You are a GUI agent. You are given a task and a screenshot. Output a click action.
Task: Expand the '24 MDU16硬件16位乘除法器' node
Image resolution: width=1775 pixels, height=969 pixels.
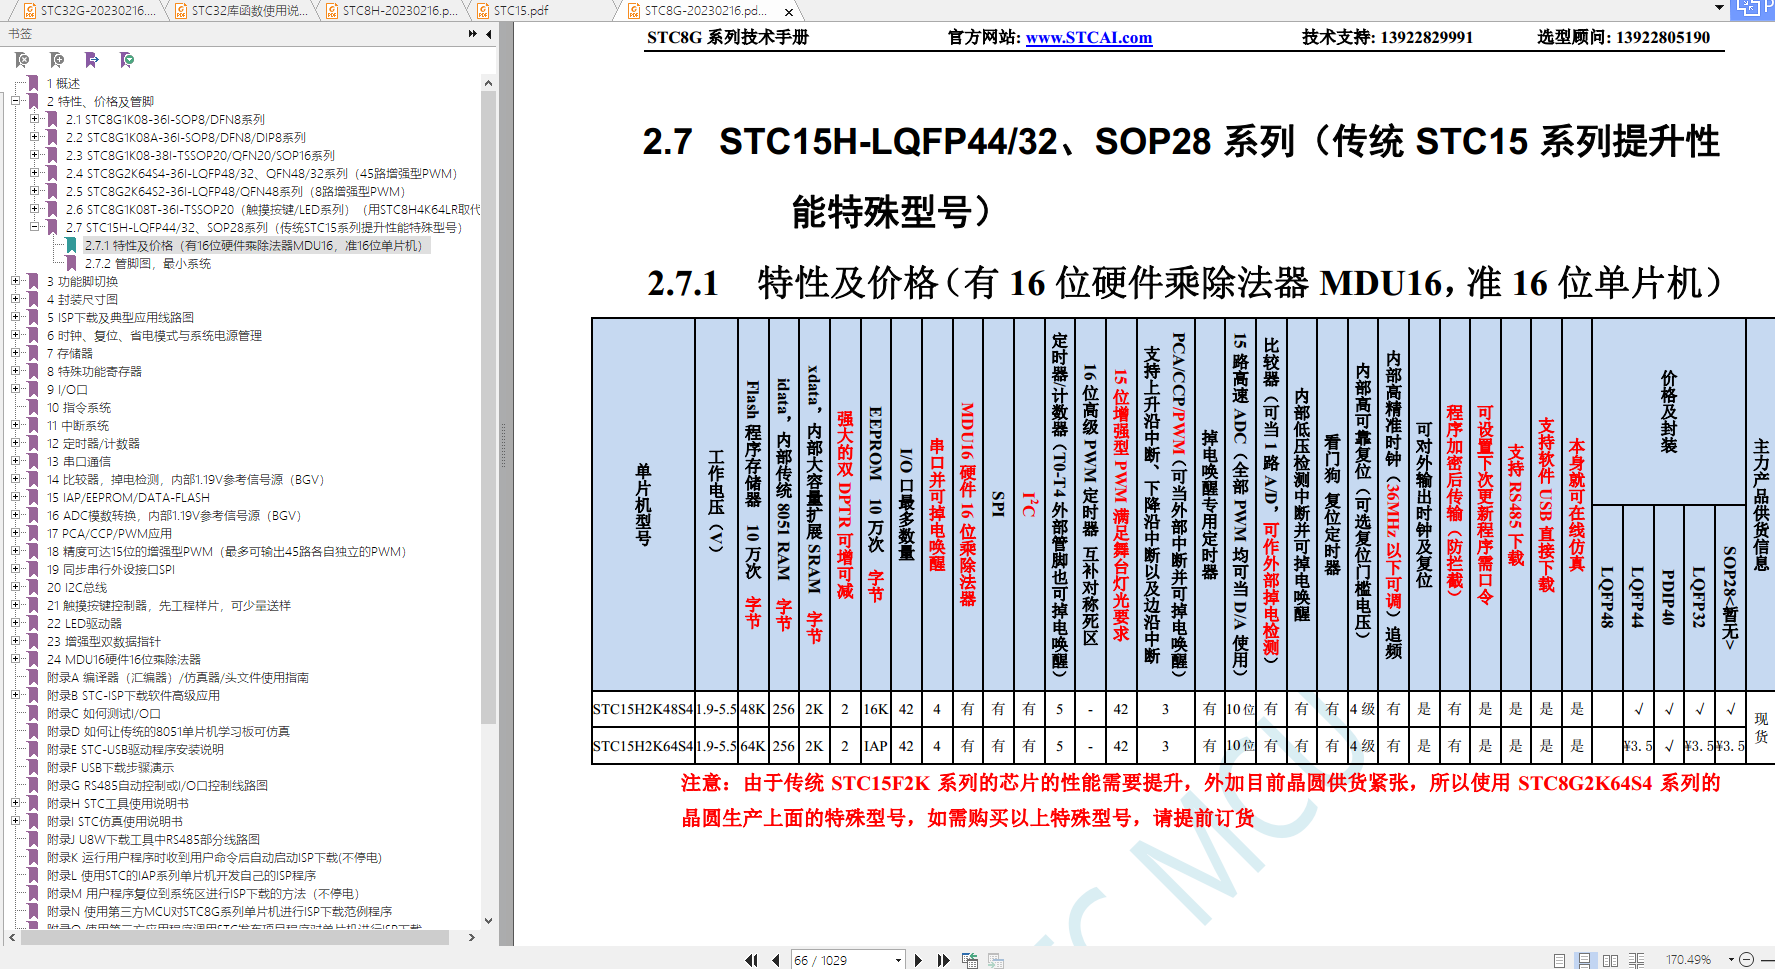pos(16,659)
